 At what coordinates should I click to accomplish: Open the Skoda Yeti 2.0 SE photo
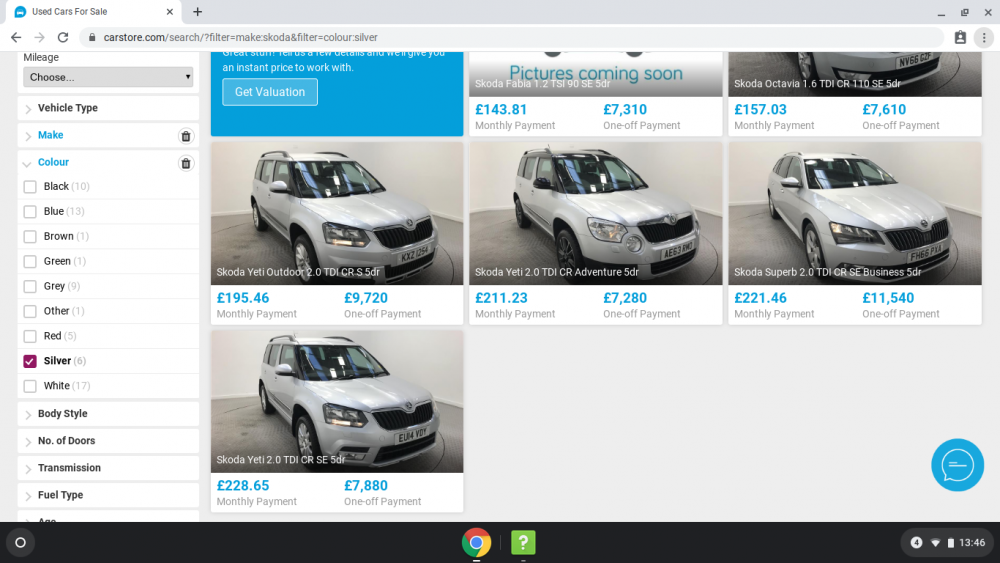coord(337,401)
